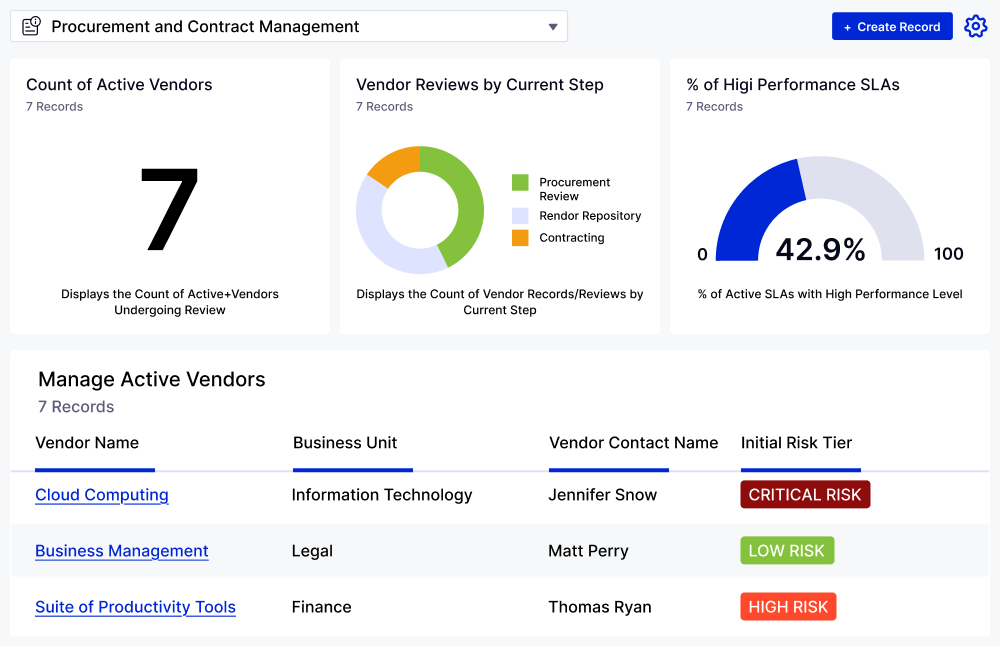The height and width of the screenshot is (646, 1000).
Task: Click the Create Record button
Action: 892,27
